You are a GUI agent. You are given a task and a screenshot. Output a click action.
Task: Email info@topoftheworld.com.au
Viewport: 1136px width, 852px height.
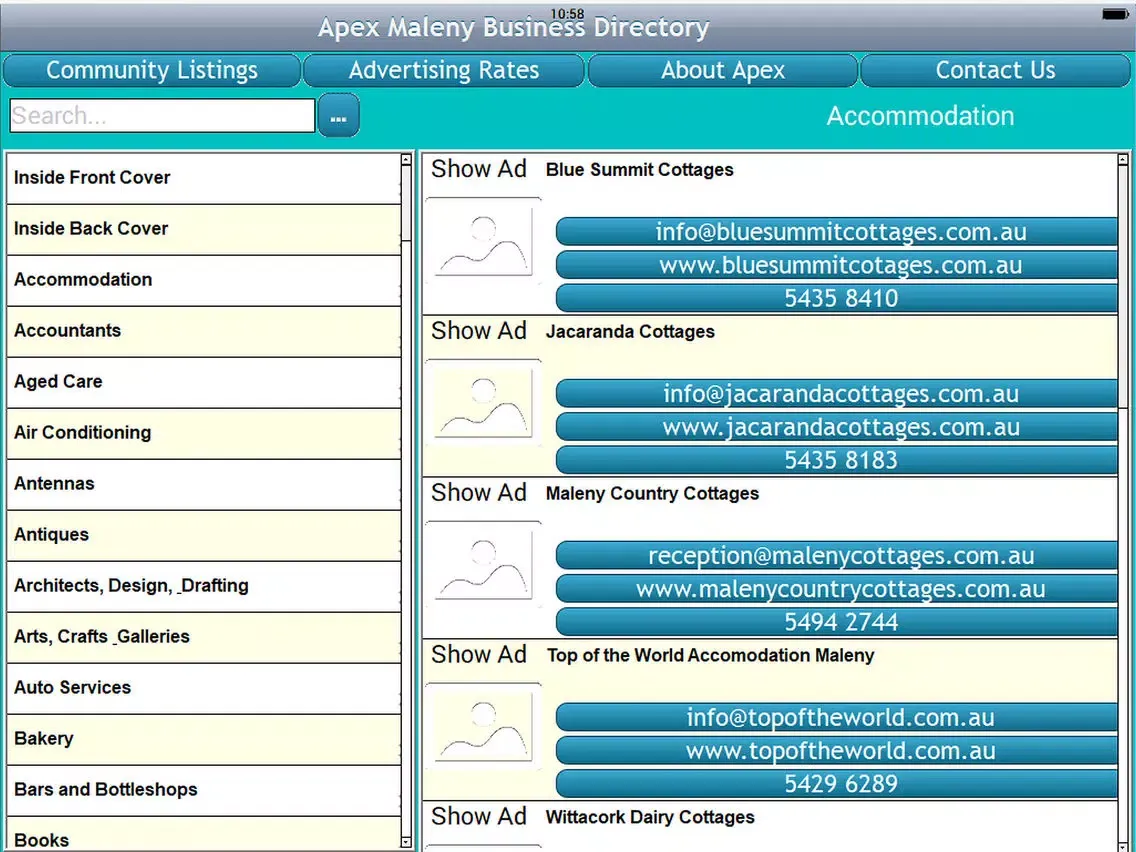pos(837,717)
